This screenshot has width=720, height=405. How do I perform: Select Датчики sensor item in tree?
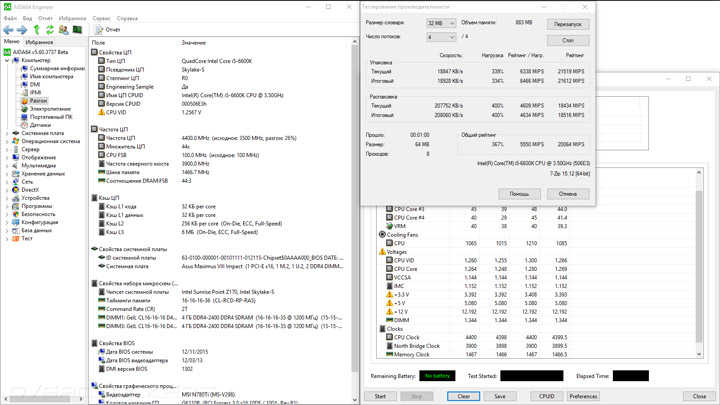(40, 125)
